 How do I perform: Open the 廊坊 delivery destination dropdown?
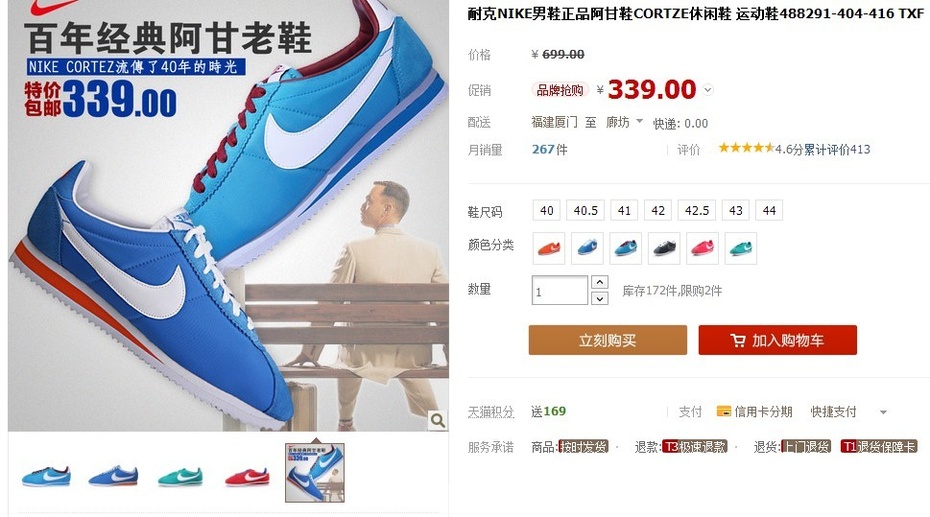pos(624,122)
